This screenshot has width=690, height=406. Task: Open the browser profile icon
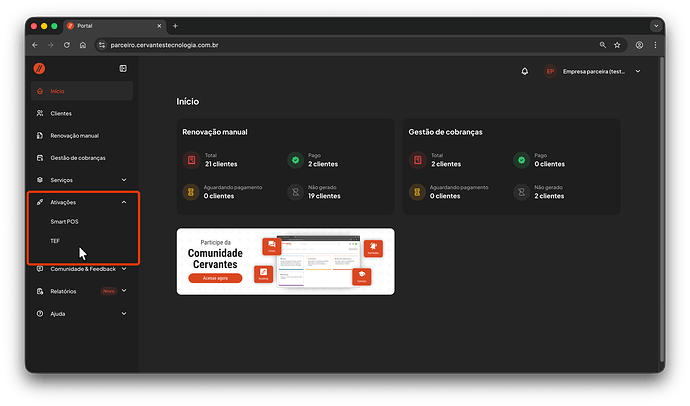pos(638,45)
